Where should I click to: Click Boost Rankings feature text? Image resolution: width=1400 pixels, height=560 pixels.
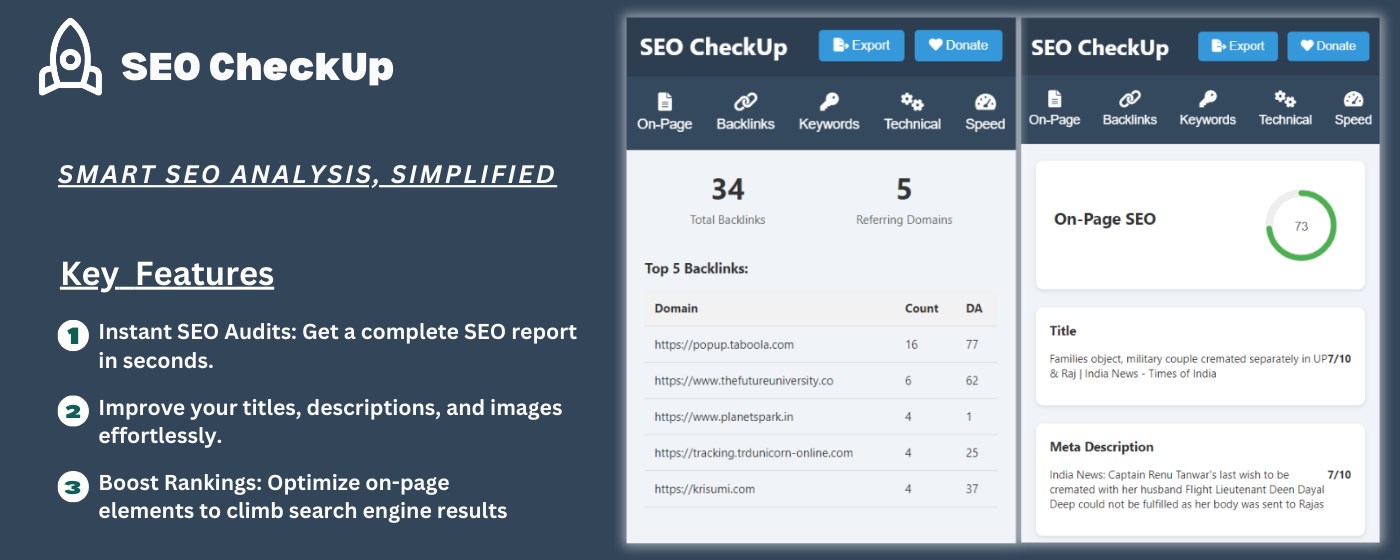(x=302, y=497)
